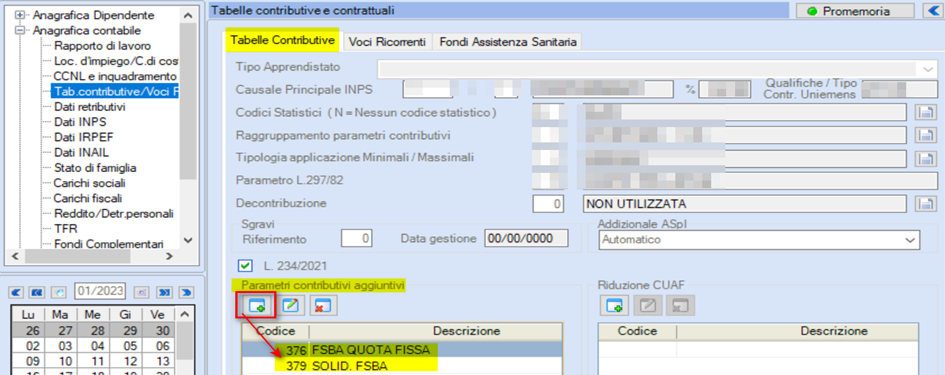Toggle the L. 234/2021 checkbox
The image size is (945, 375).
[245, 265]
